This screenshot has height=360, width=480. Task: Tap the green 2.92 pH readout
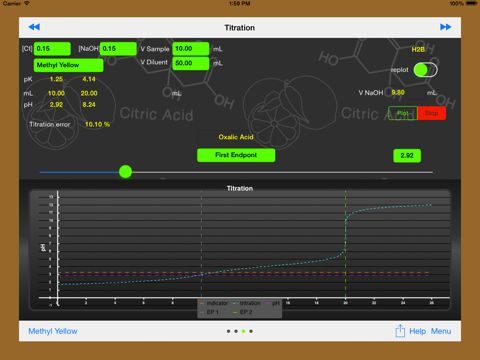[407, 156]
